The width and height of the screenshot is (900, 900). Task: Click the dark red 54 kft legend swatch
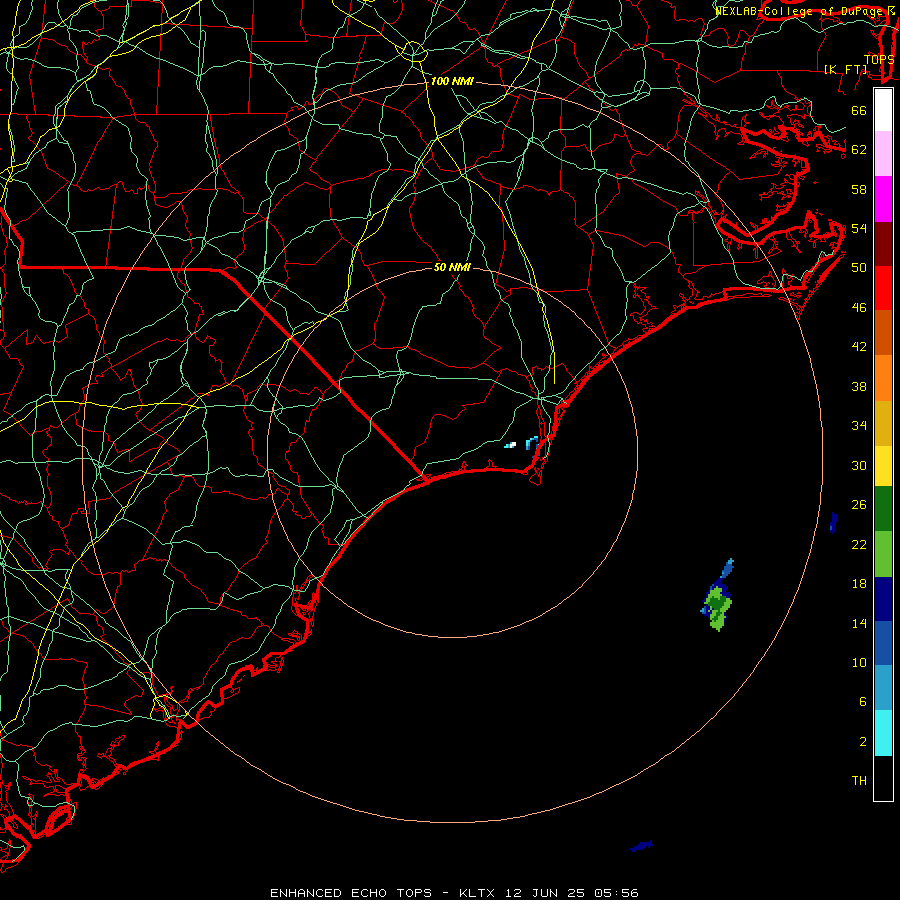(x=883, y=243)
